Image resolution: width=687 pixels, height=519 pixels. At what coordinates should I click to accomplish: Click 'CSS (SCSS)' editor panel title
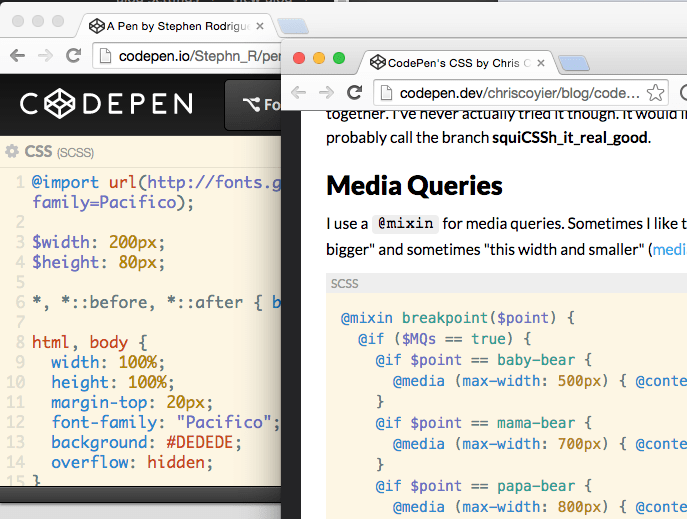(x=59, y=152)
